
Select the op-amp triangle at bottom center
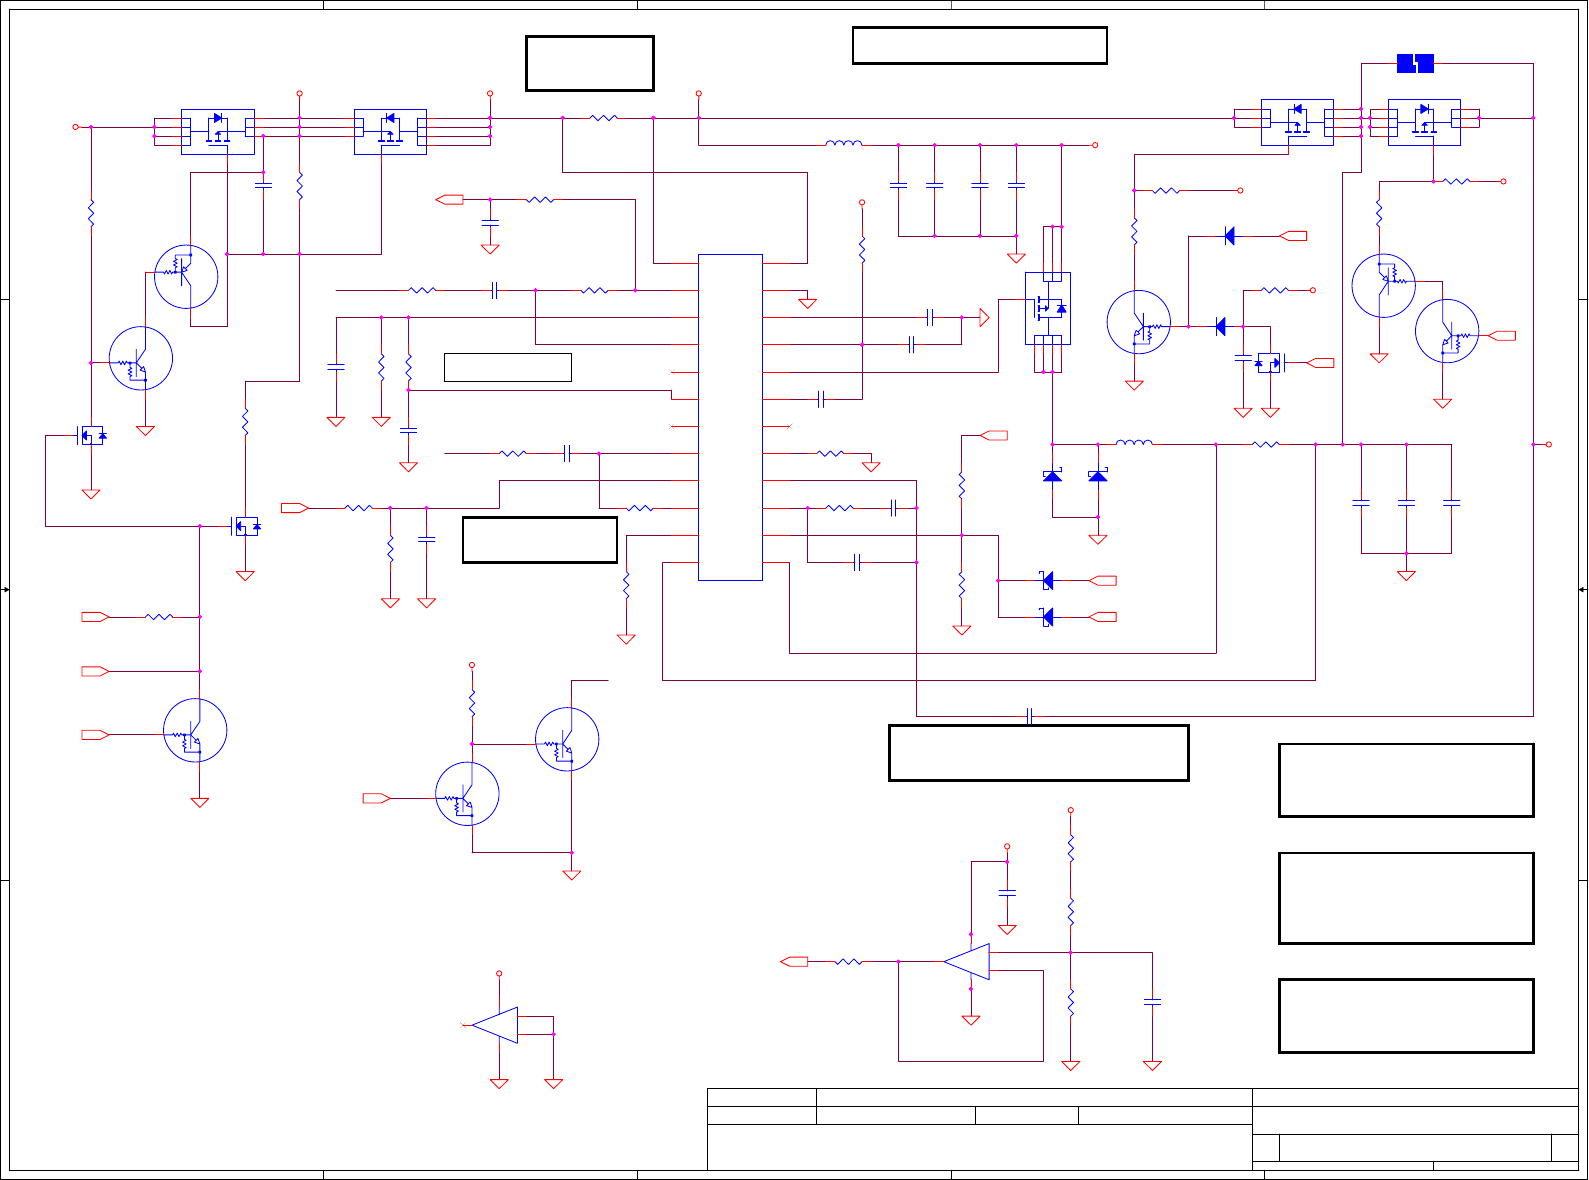pos(967,962)
